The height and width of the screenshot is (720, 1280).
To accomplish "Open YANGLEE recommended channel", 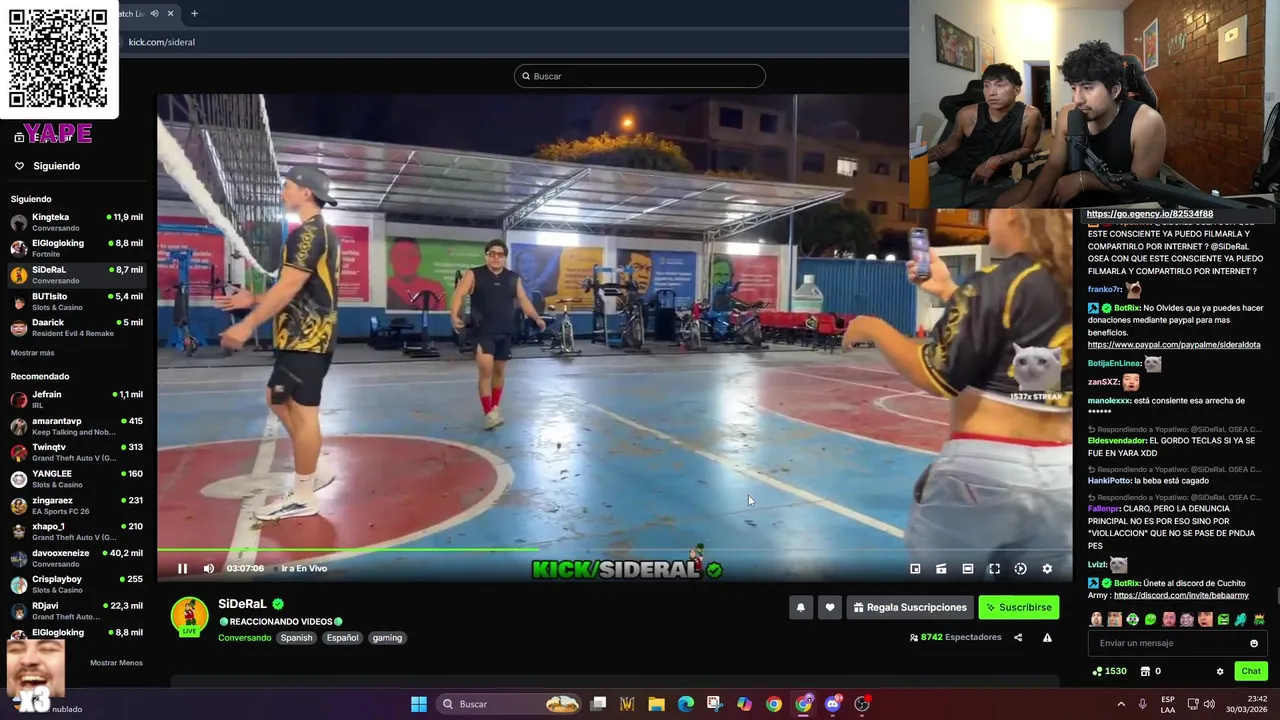I will point(77,479).
